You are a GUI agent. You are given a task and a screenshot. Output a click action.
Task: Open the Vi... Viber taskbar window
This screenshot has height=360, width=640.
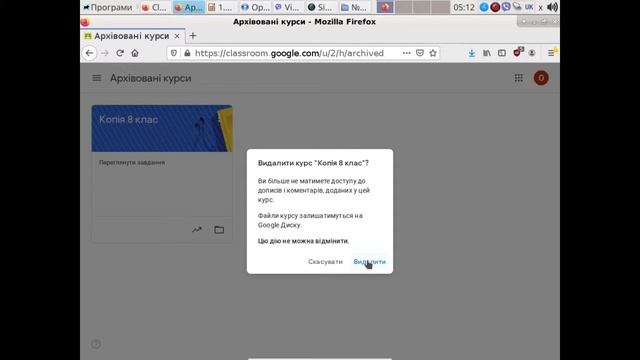coord(287,7)
